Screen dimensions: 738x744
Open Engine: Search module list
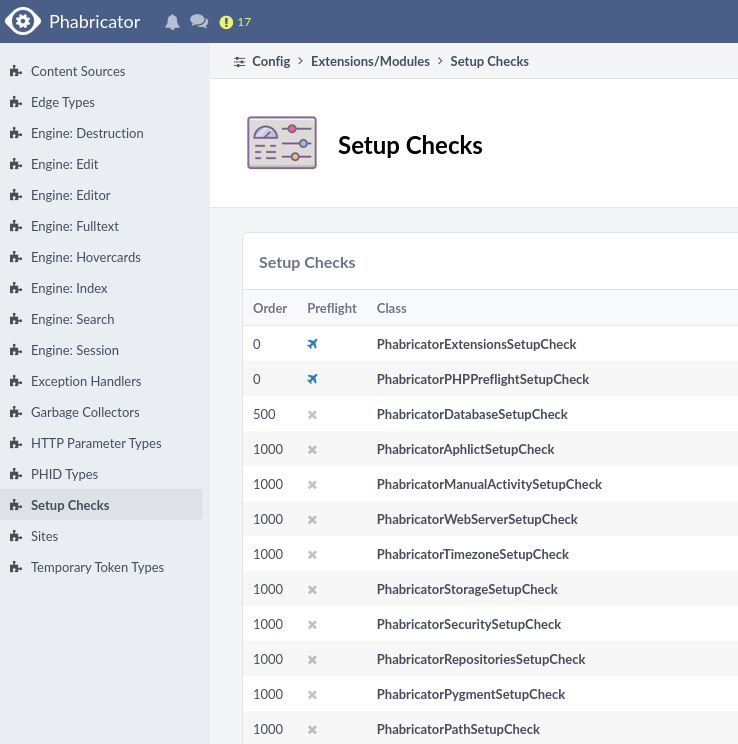(x=72, y=320)
